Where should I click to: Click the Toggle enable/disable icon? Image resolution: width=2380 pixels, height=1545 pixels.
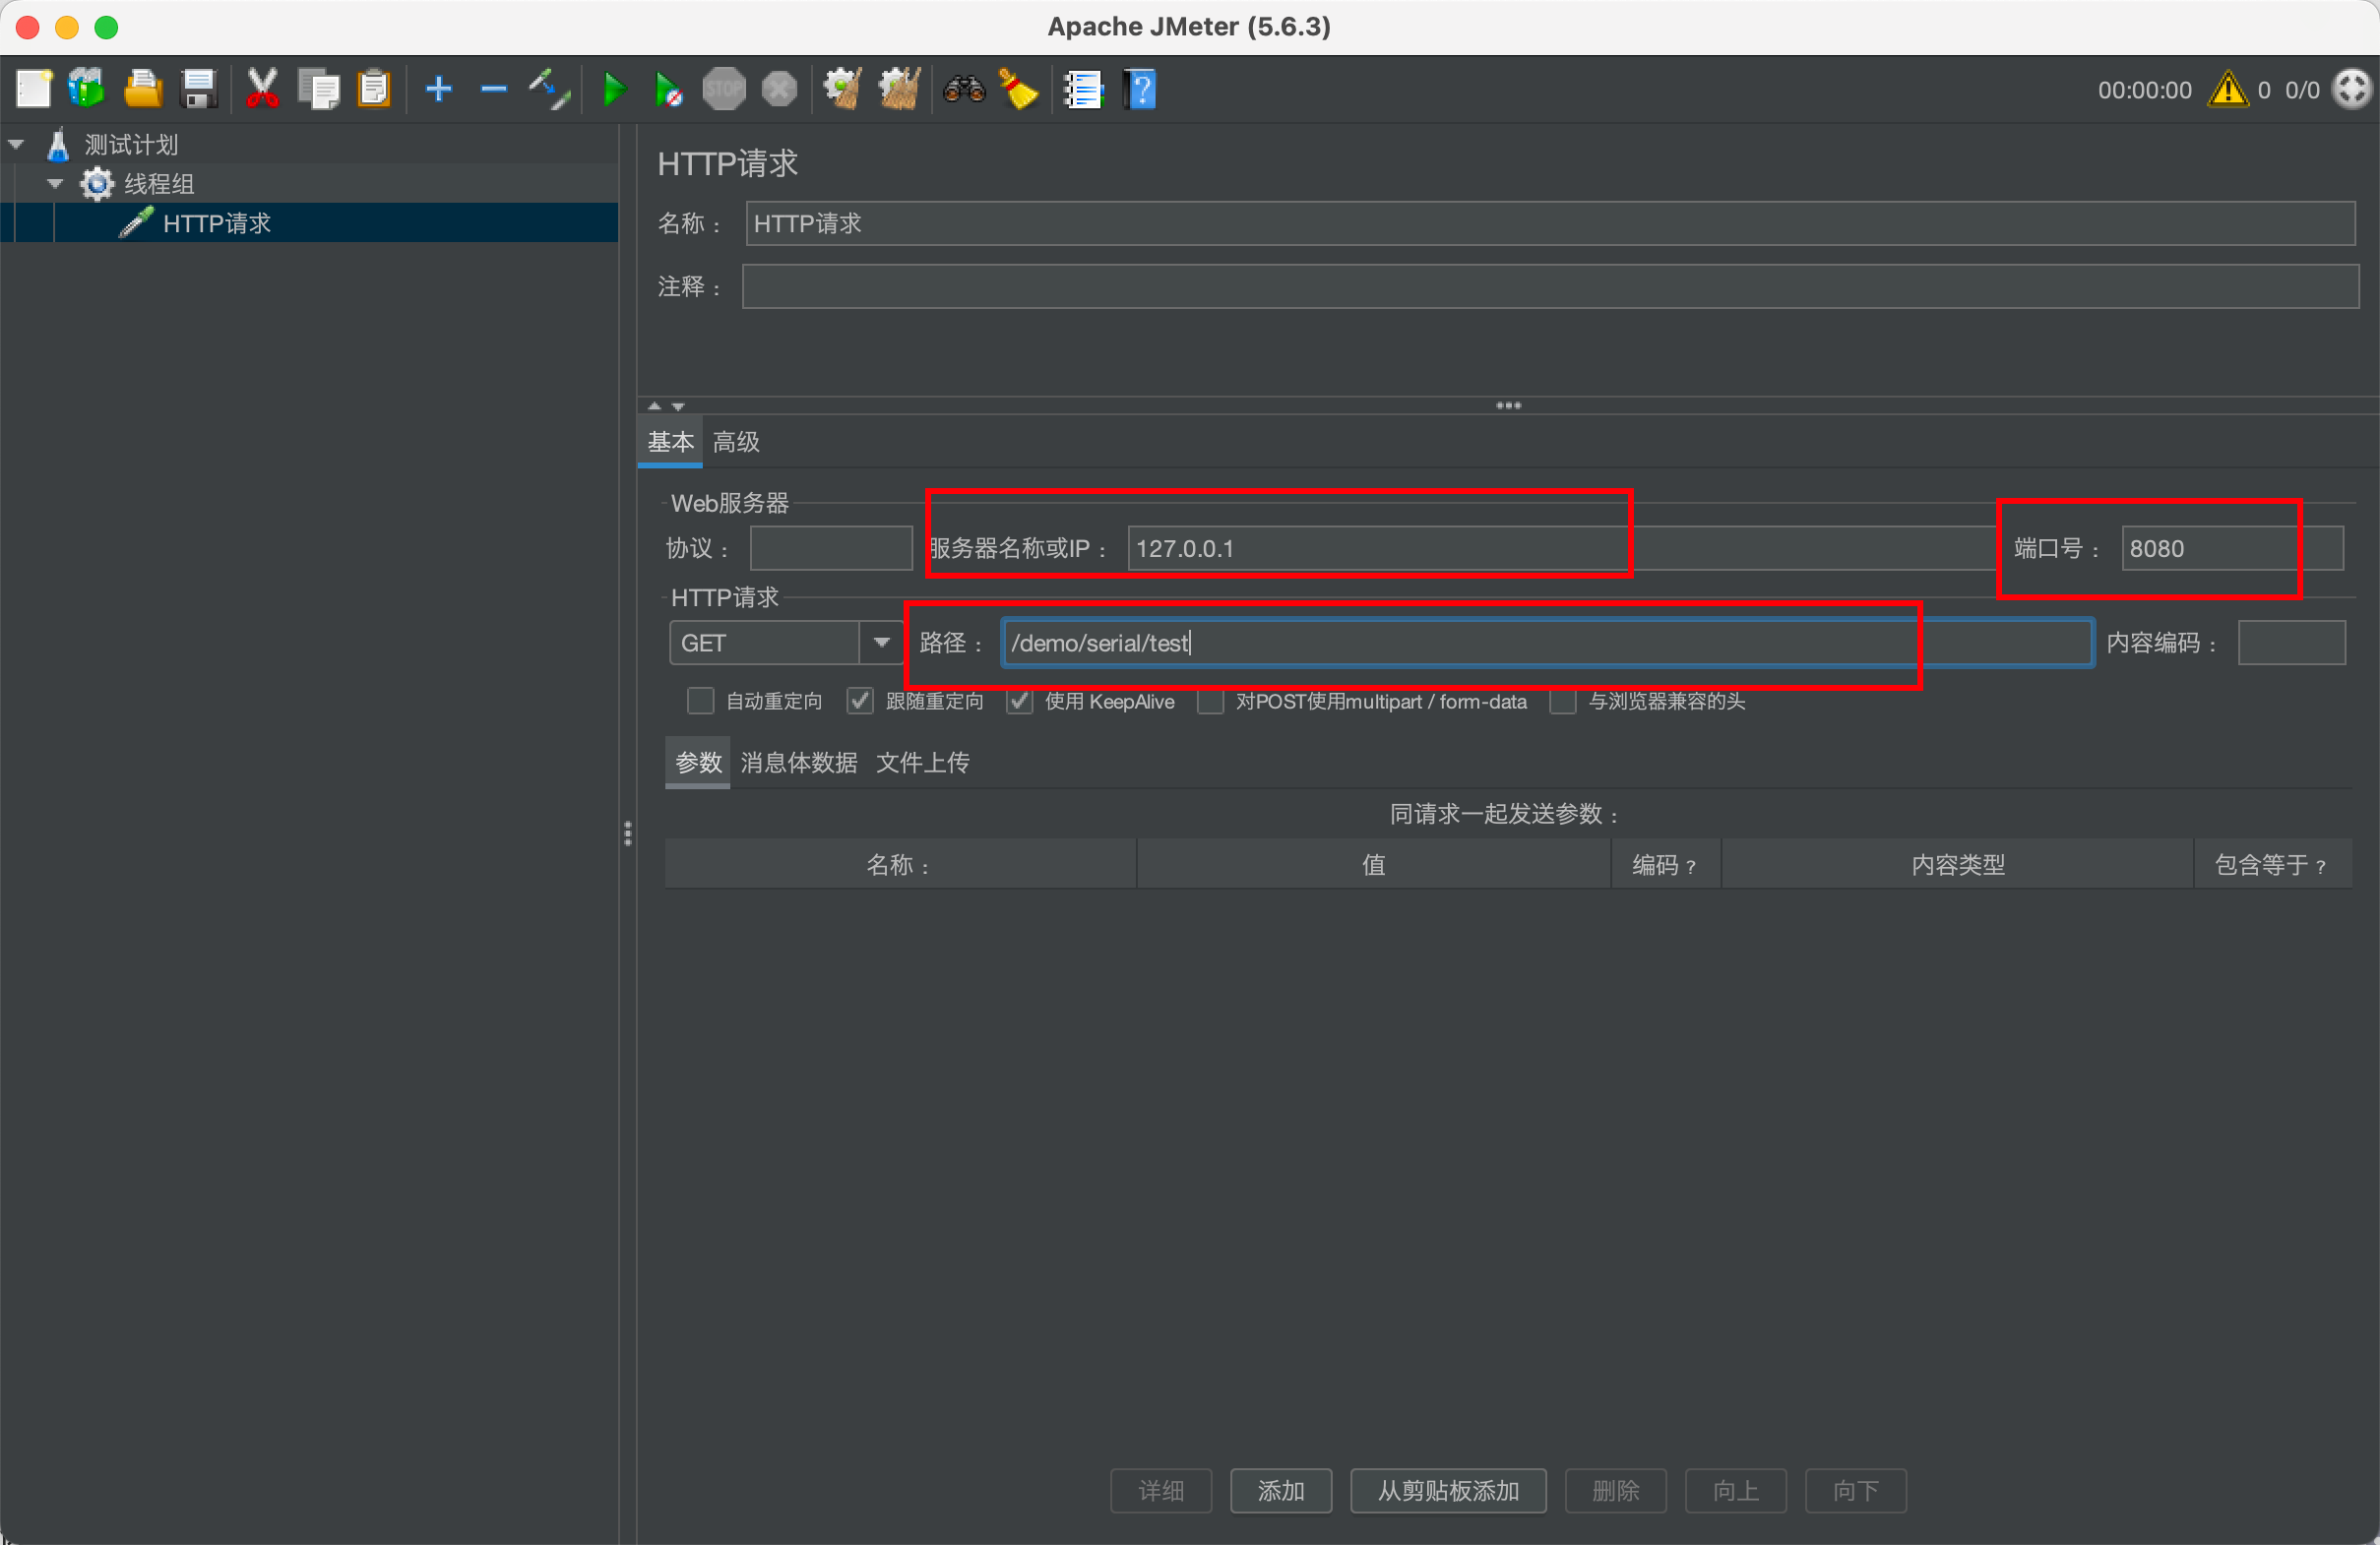550,89
